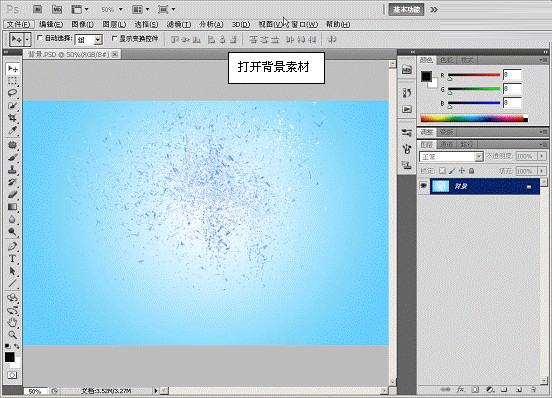Screen dimensions: 552x398
Task: Launch Mini Bridge from the application bar
Action: point(57,10)
